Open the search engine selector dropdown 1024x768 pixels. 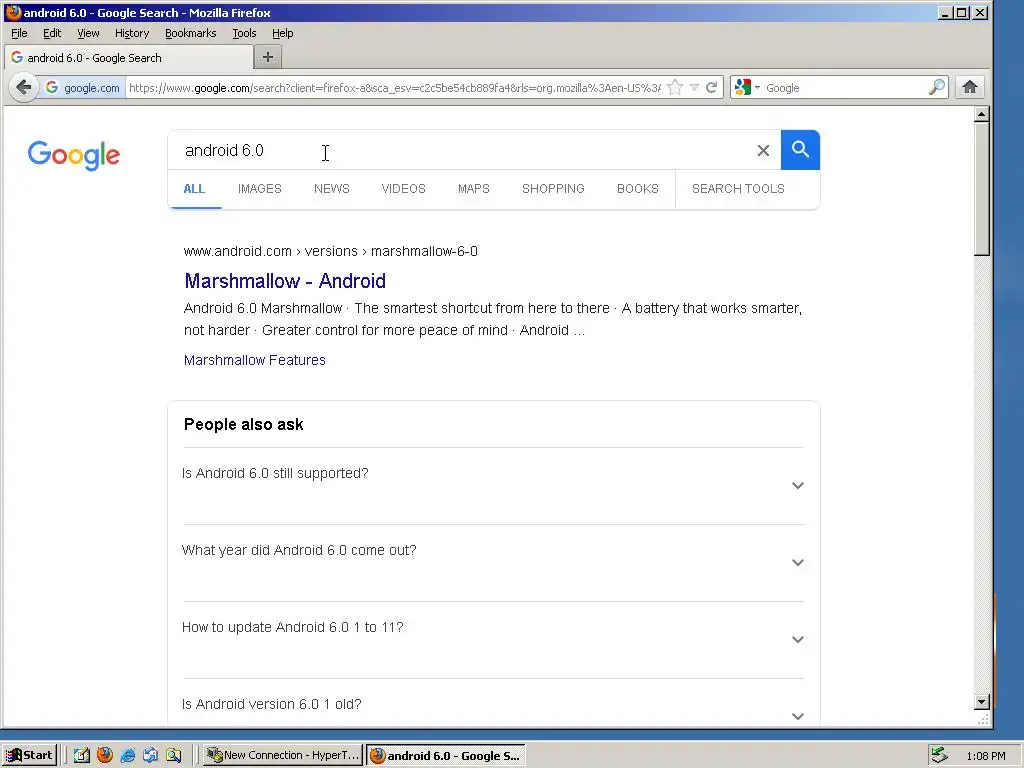pos(747,87)
